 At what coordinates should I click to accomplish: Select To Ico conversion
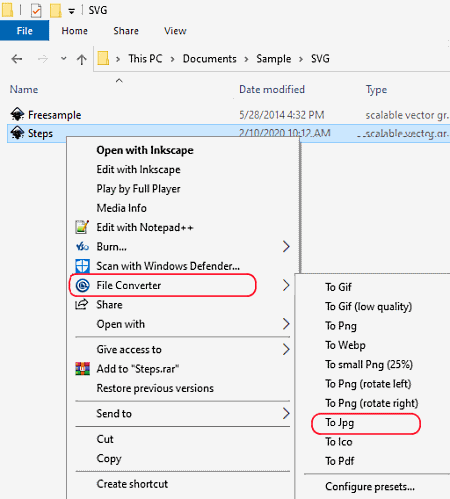click(339, 442)
